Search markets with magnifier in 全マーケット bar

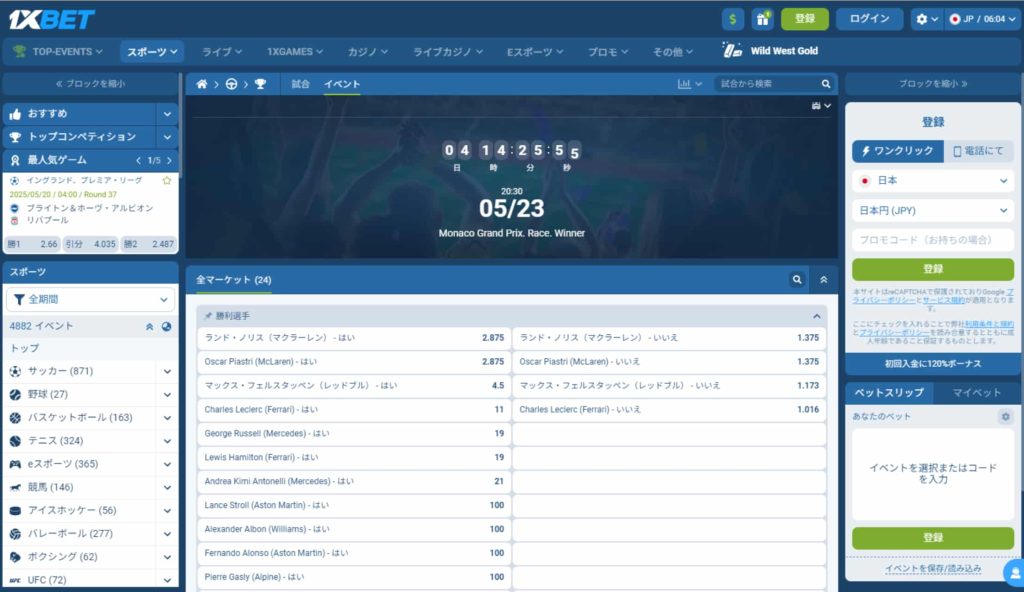coord(797,280)
